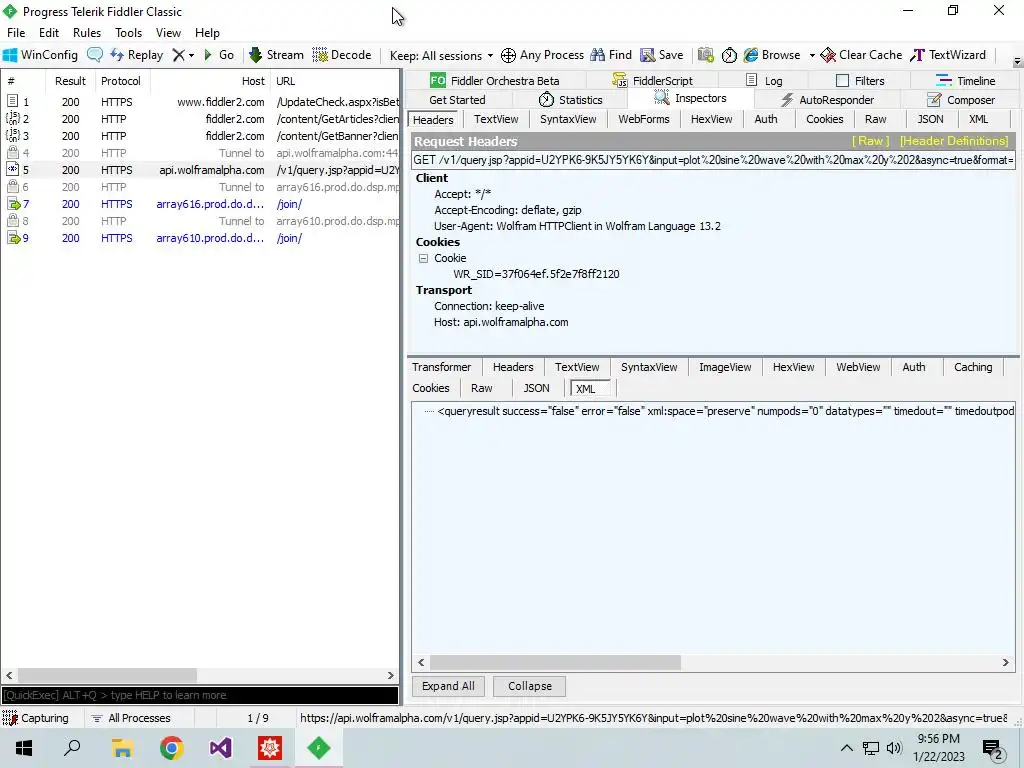Image resolution: width=1024 pixels, height=768 pixels.
Task: Open the Keep: All sessions dropdown
Action: pos(441,56)
